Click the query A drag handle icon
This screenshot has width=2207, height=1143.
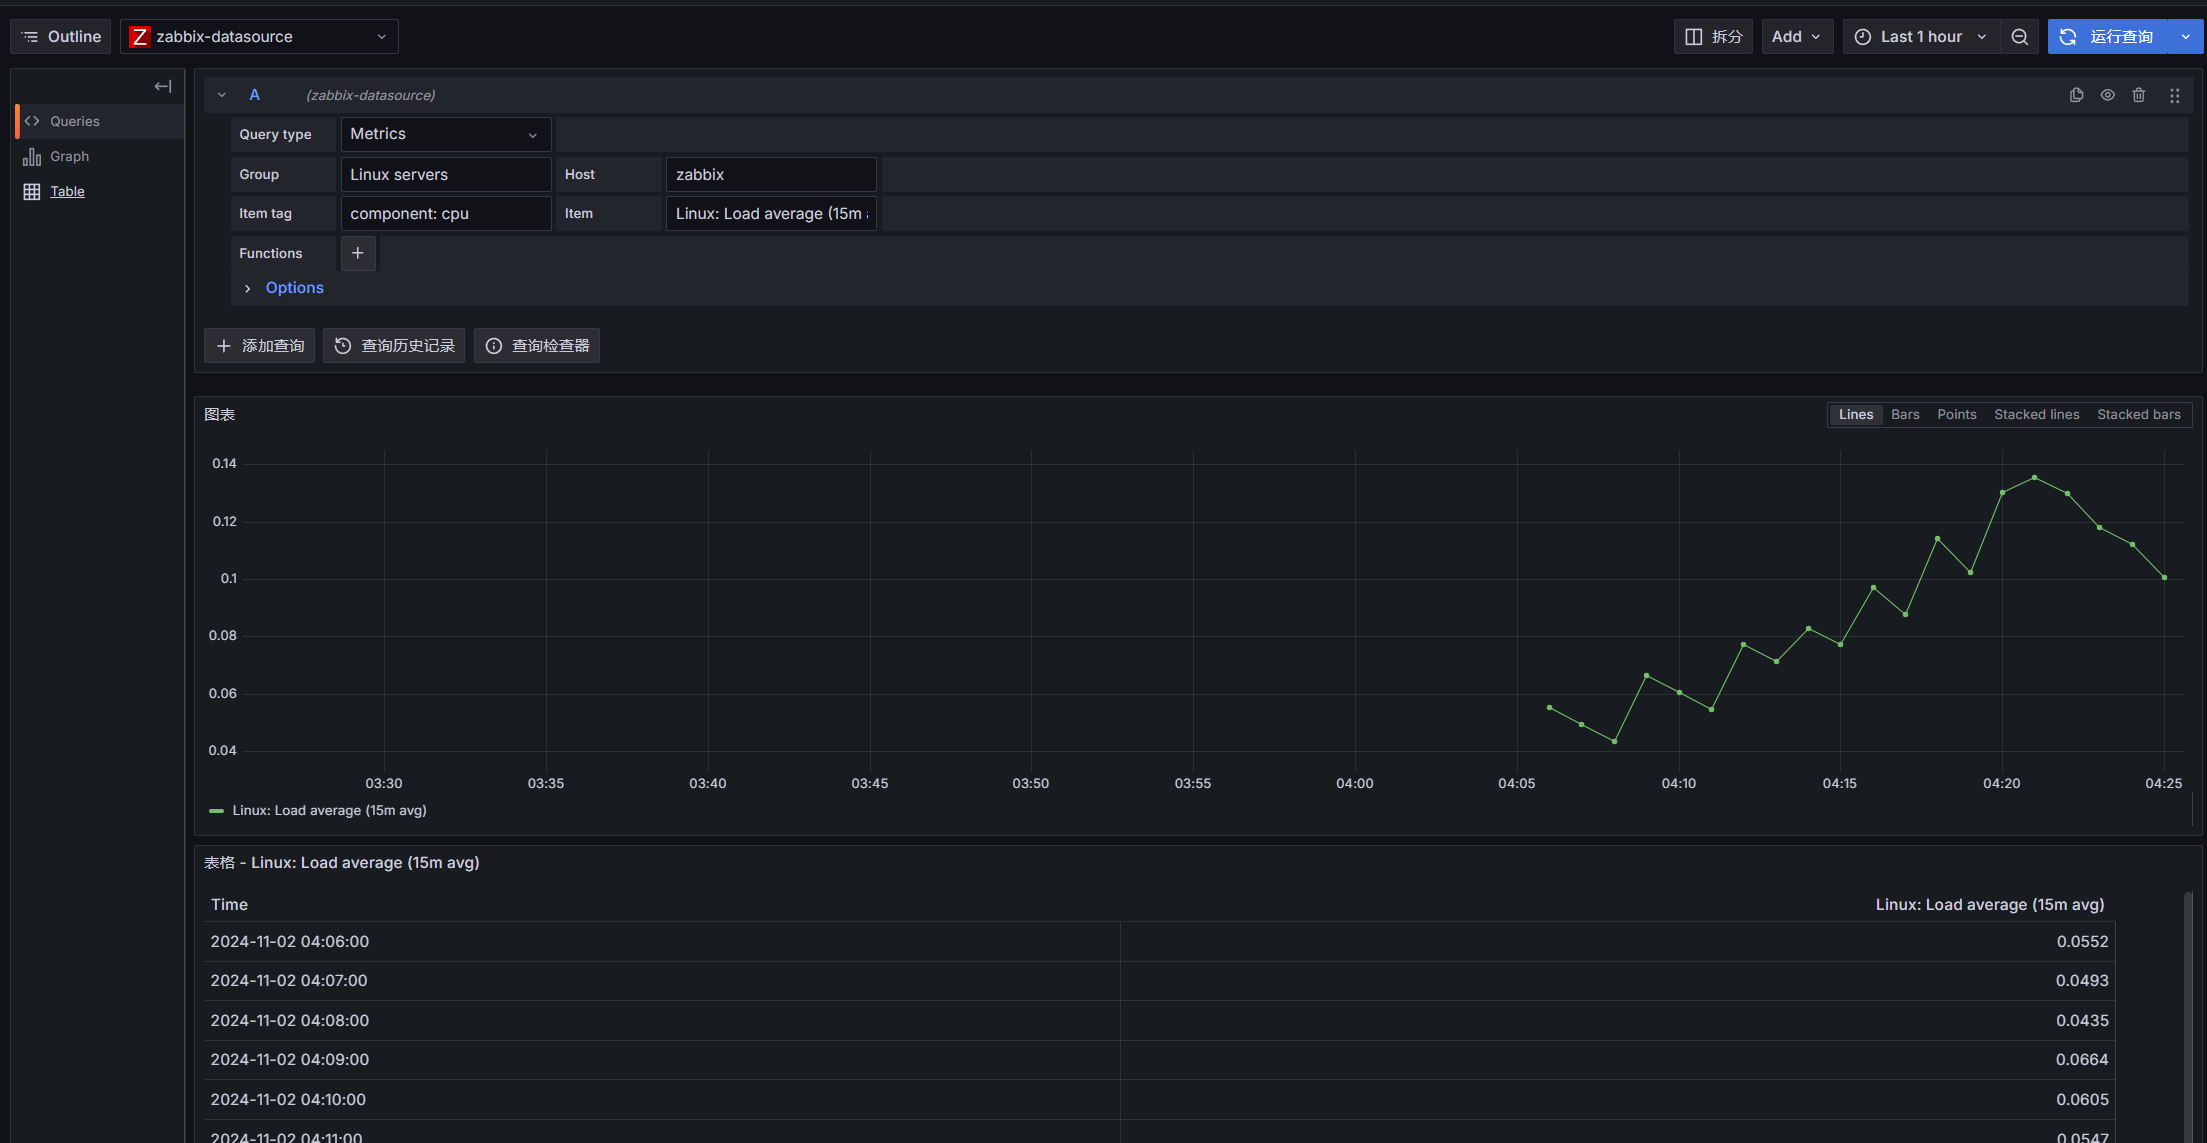[x=2175, y=95]
